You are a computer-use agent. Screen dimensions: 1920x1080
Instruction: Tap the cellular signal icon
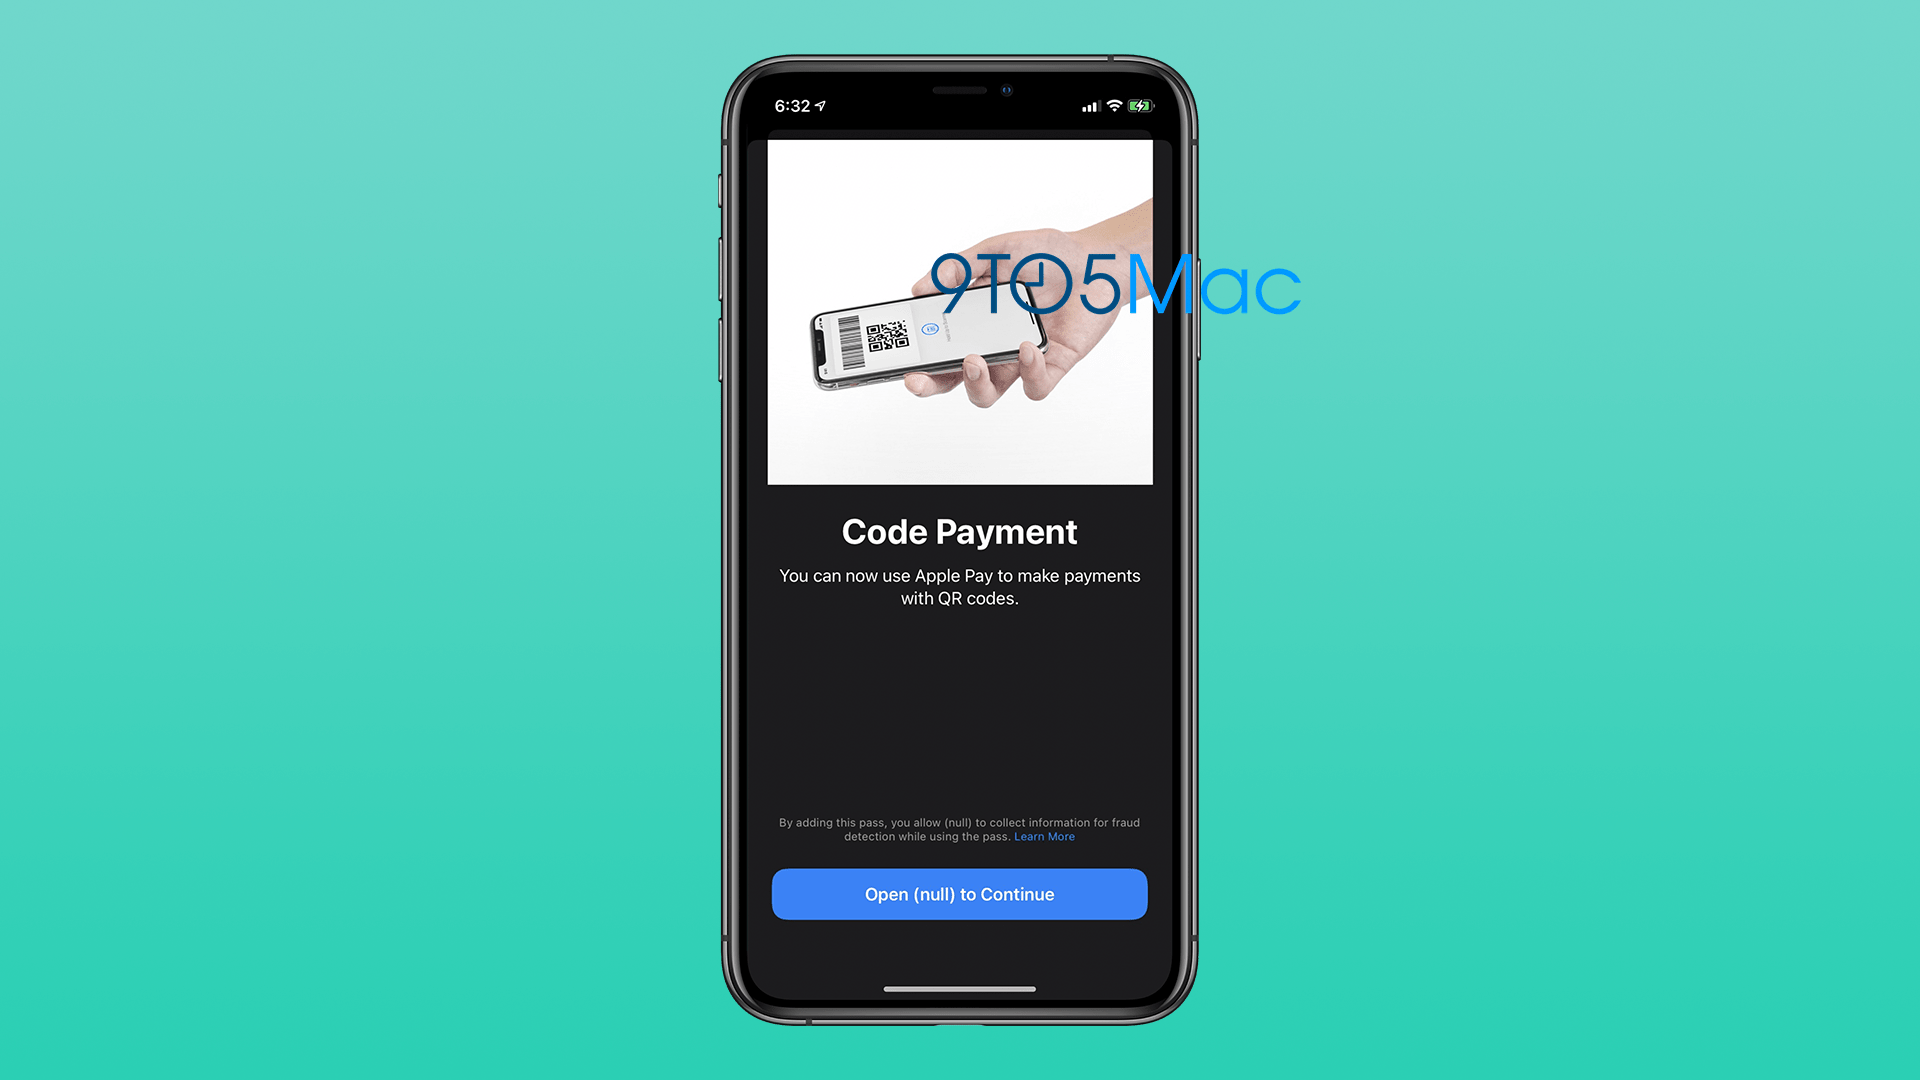pyautogui.click(x=1081, y=105)
